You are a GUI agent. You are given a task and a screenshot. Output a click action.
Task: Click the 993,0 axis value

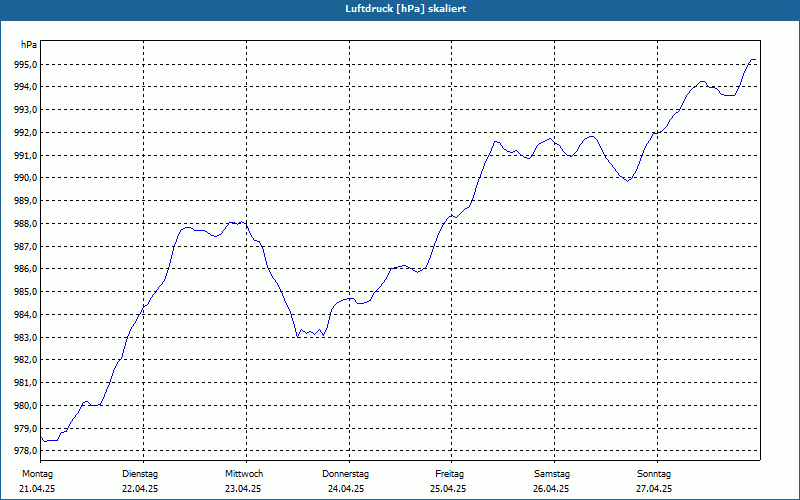tap(24, 110)
